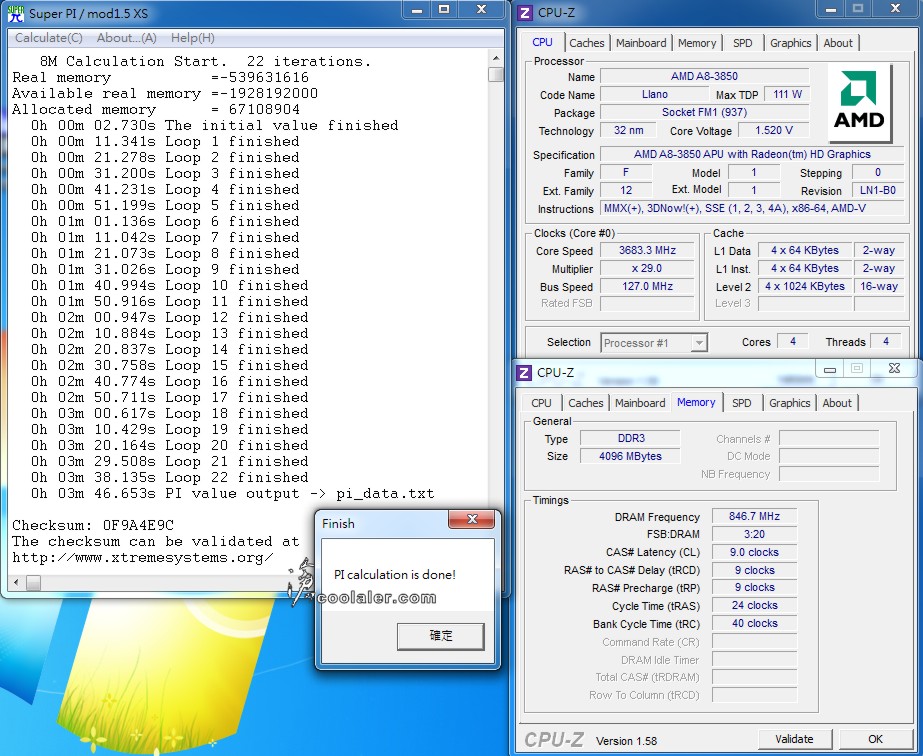The image size is (923, 756).
Task: Click the 40 clocks Bank Cycle Time value
Action: (754, 623)
